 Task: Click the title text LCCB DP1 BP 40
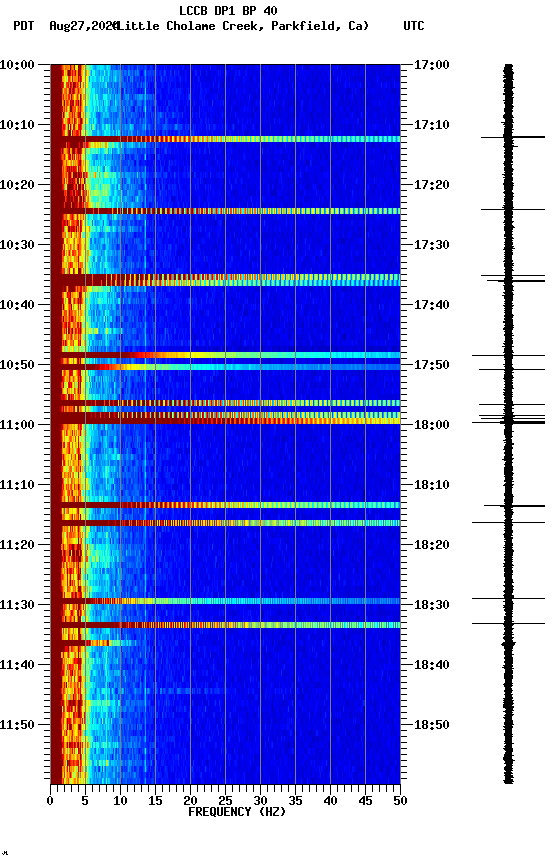click(228, 10)
